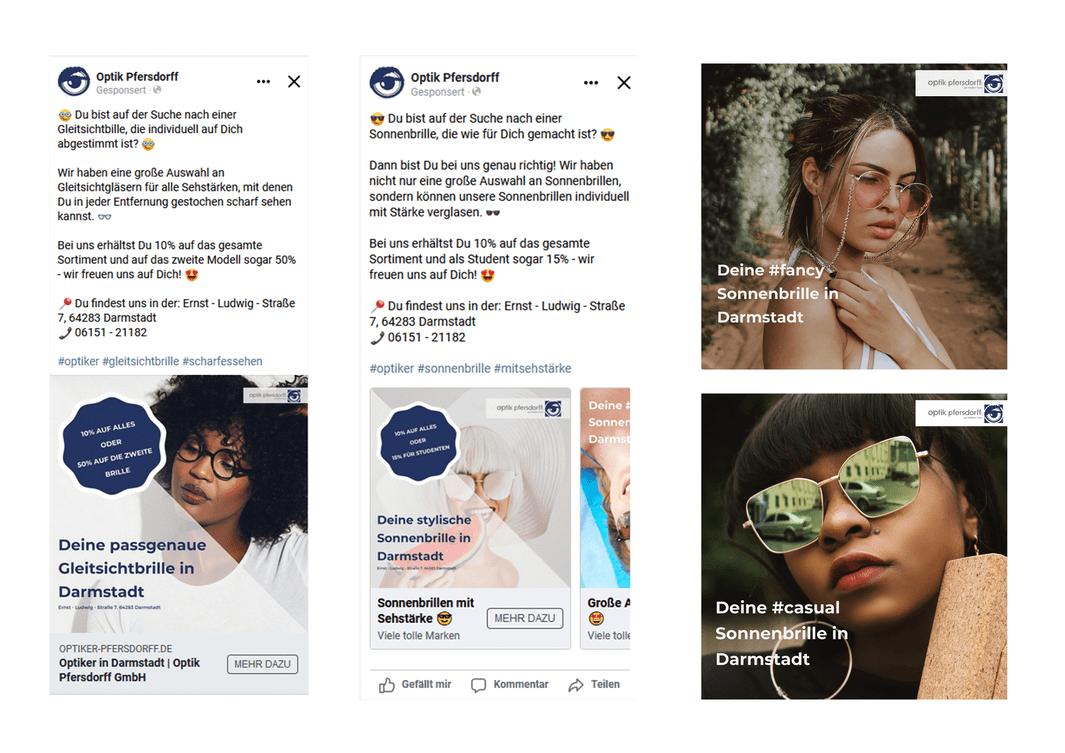Open the #casual Sonnenbrille ad image

point(854,547)
